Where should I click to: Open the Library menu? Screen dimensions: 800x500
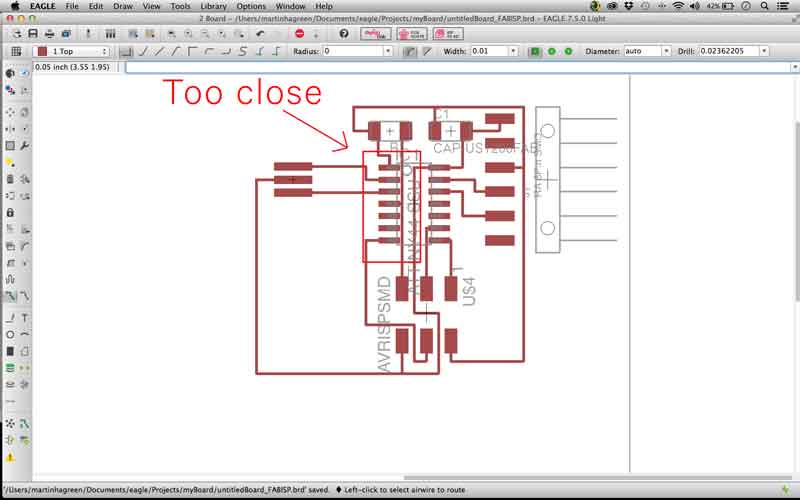point(213,6)
